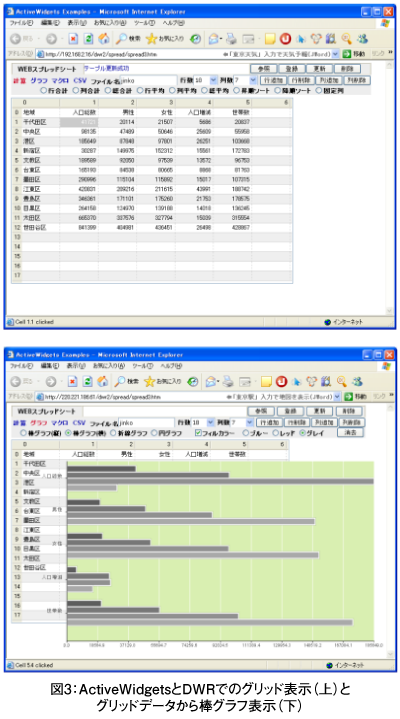Click the Mail icon in the bar-chart window toolbar

pyautogui.click(x=212, y=382)
